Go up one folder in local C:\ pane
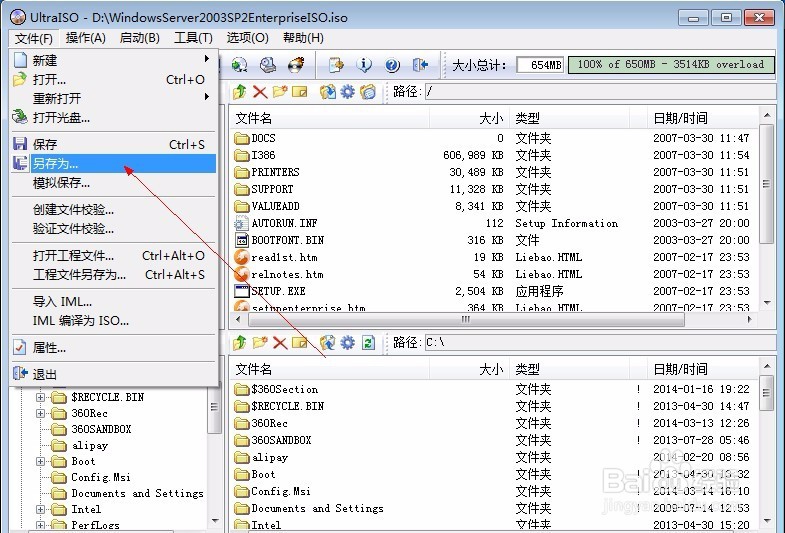The height and width of the screenshot is (533, 785). click(x=240, y=343)
